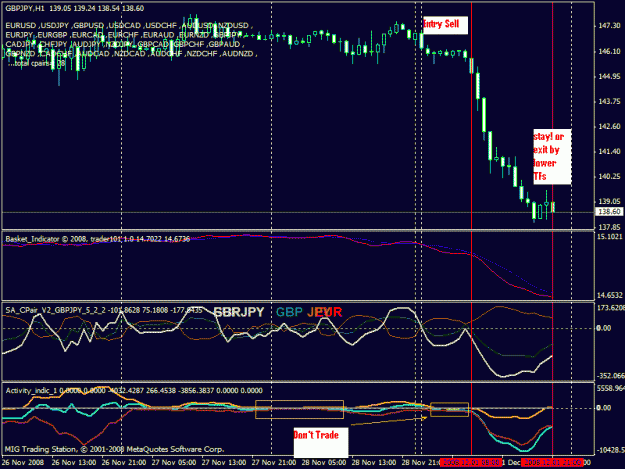Image resolution: width=625 pixels, height=469 pixels.
Task: Click the red 2008.12.01 21:00 time marker
Action: coord(552,463)
